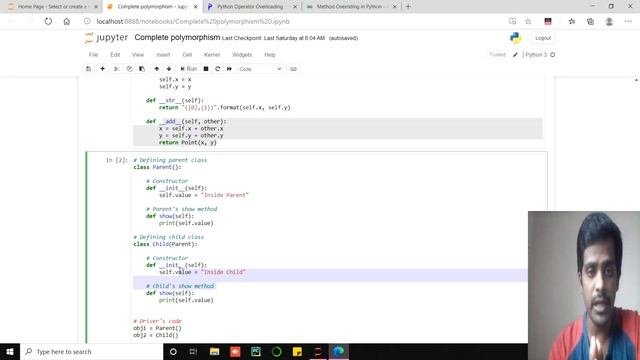
Task: Paste cells below with the toolbar icon
Action: tap(142, 69)
